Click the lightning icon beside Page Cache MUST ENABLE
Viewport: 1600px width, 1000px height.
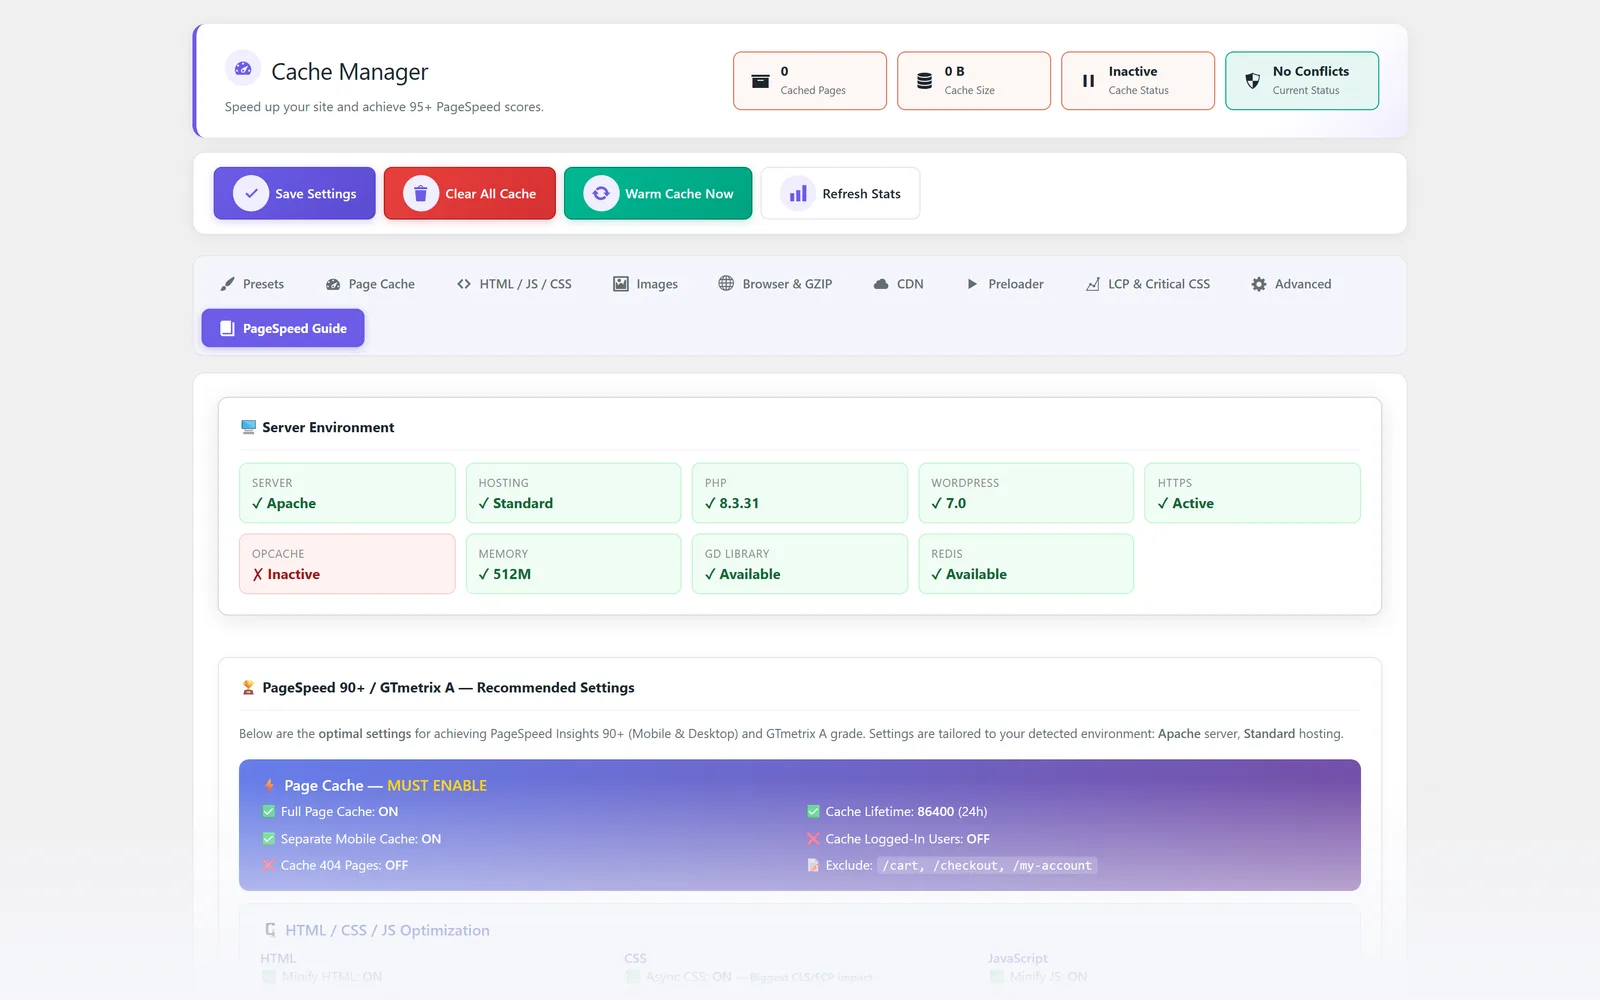[269, 785]
